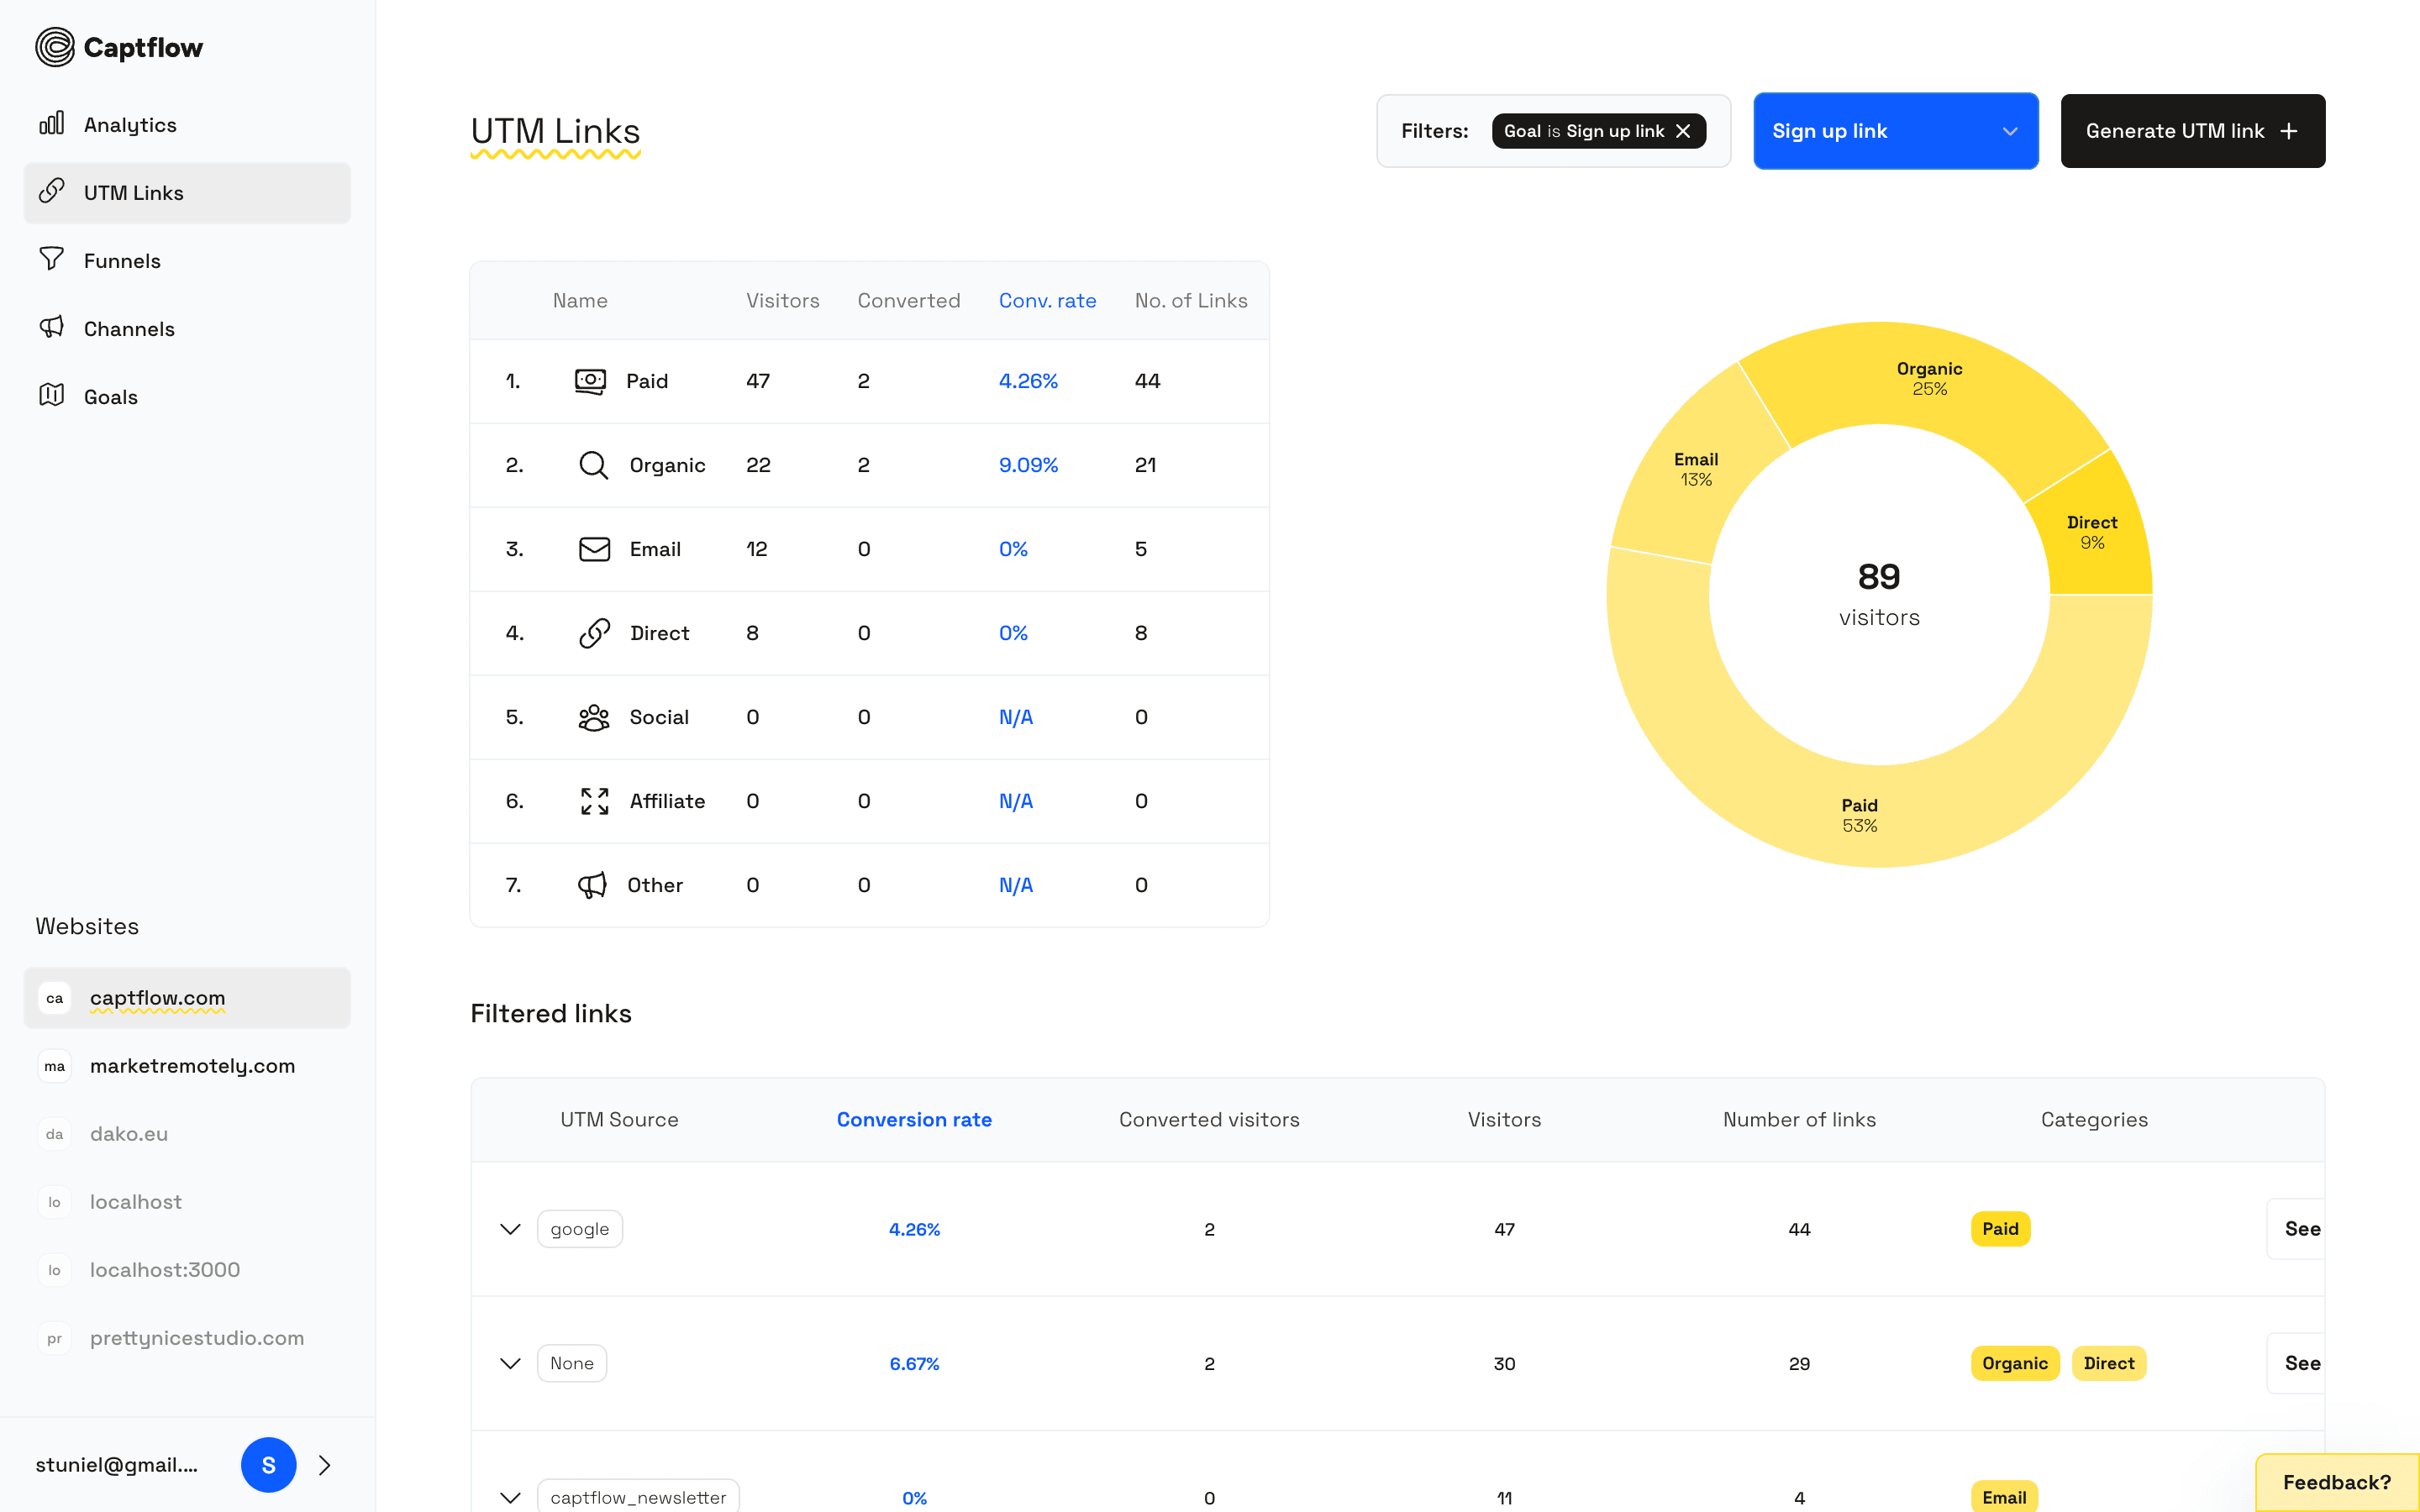Click the Organic 9.09% conversion rate
2420x1512 pixels.
(1028, 465)
